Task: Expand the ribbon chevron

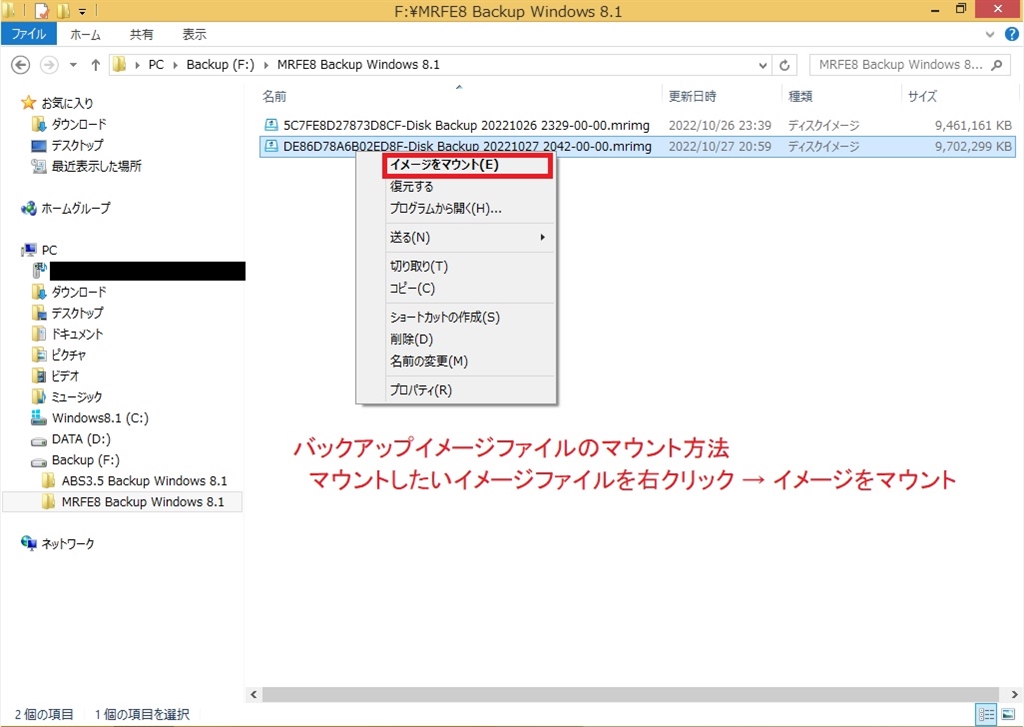Action: (x=990, y=35)
